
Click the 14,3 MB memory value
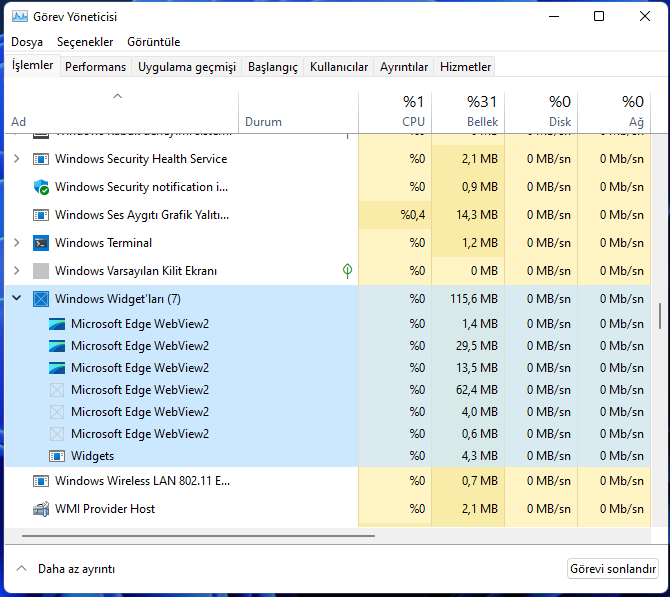coord(477,215)
